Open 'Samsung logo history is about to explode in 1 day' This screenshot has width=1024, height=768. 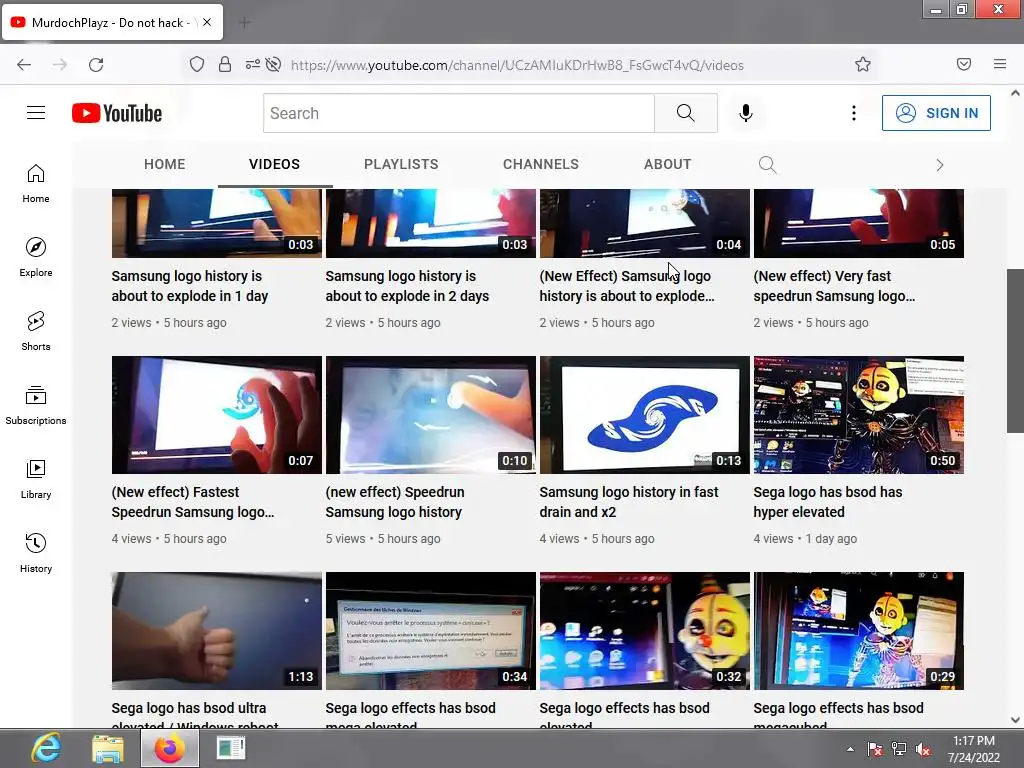190,286
